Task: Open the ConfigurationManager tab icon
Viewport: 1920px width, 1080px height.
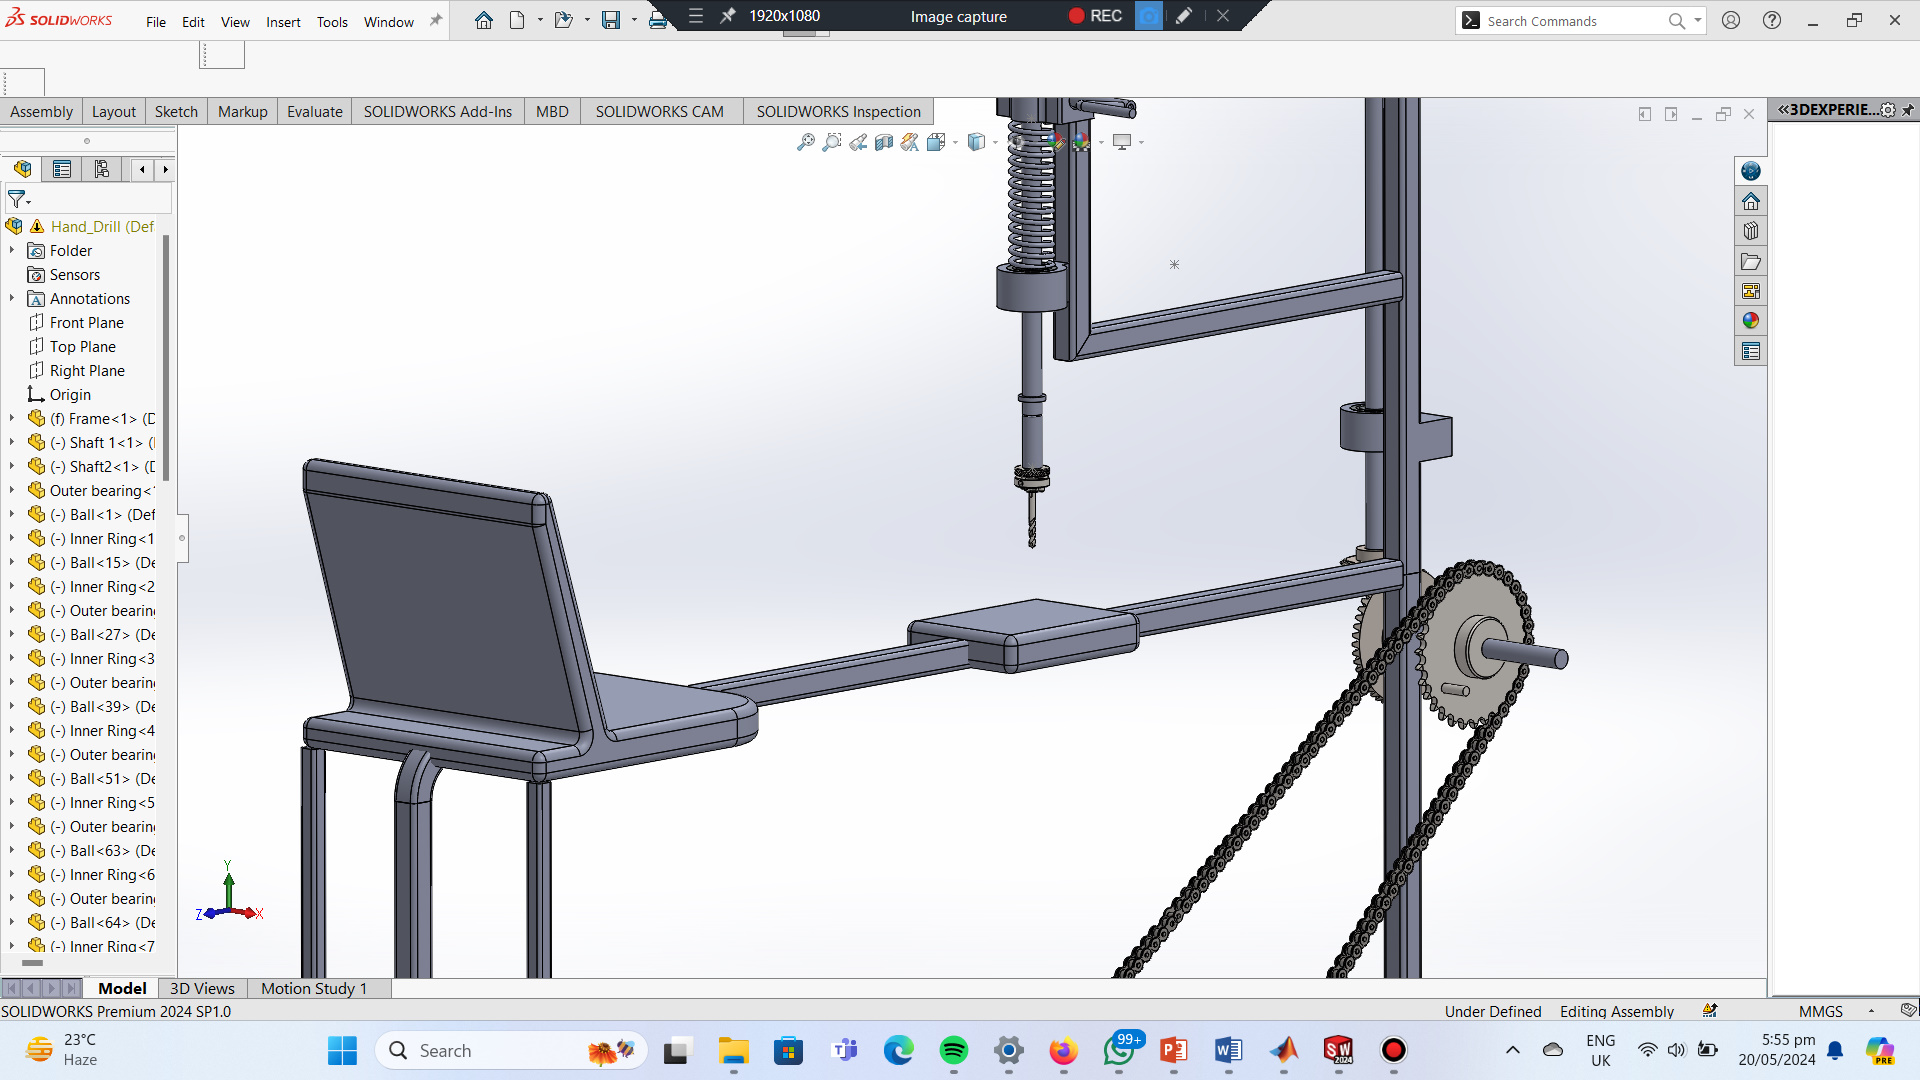Action: [101, 169]
